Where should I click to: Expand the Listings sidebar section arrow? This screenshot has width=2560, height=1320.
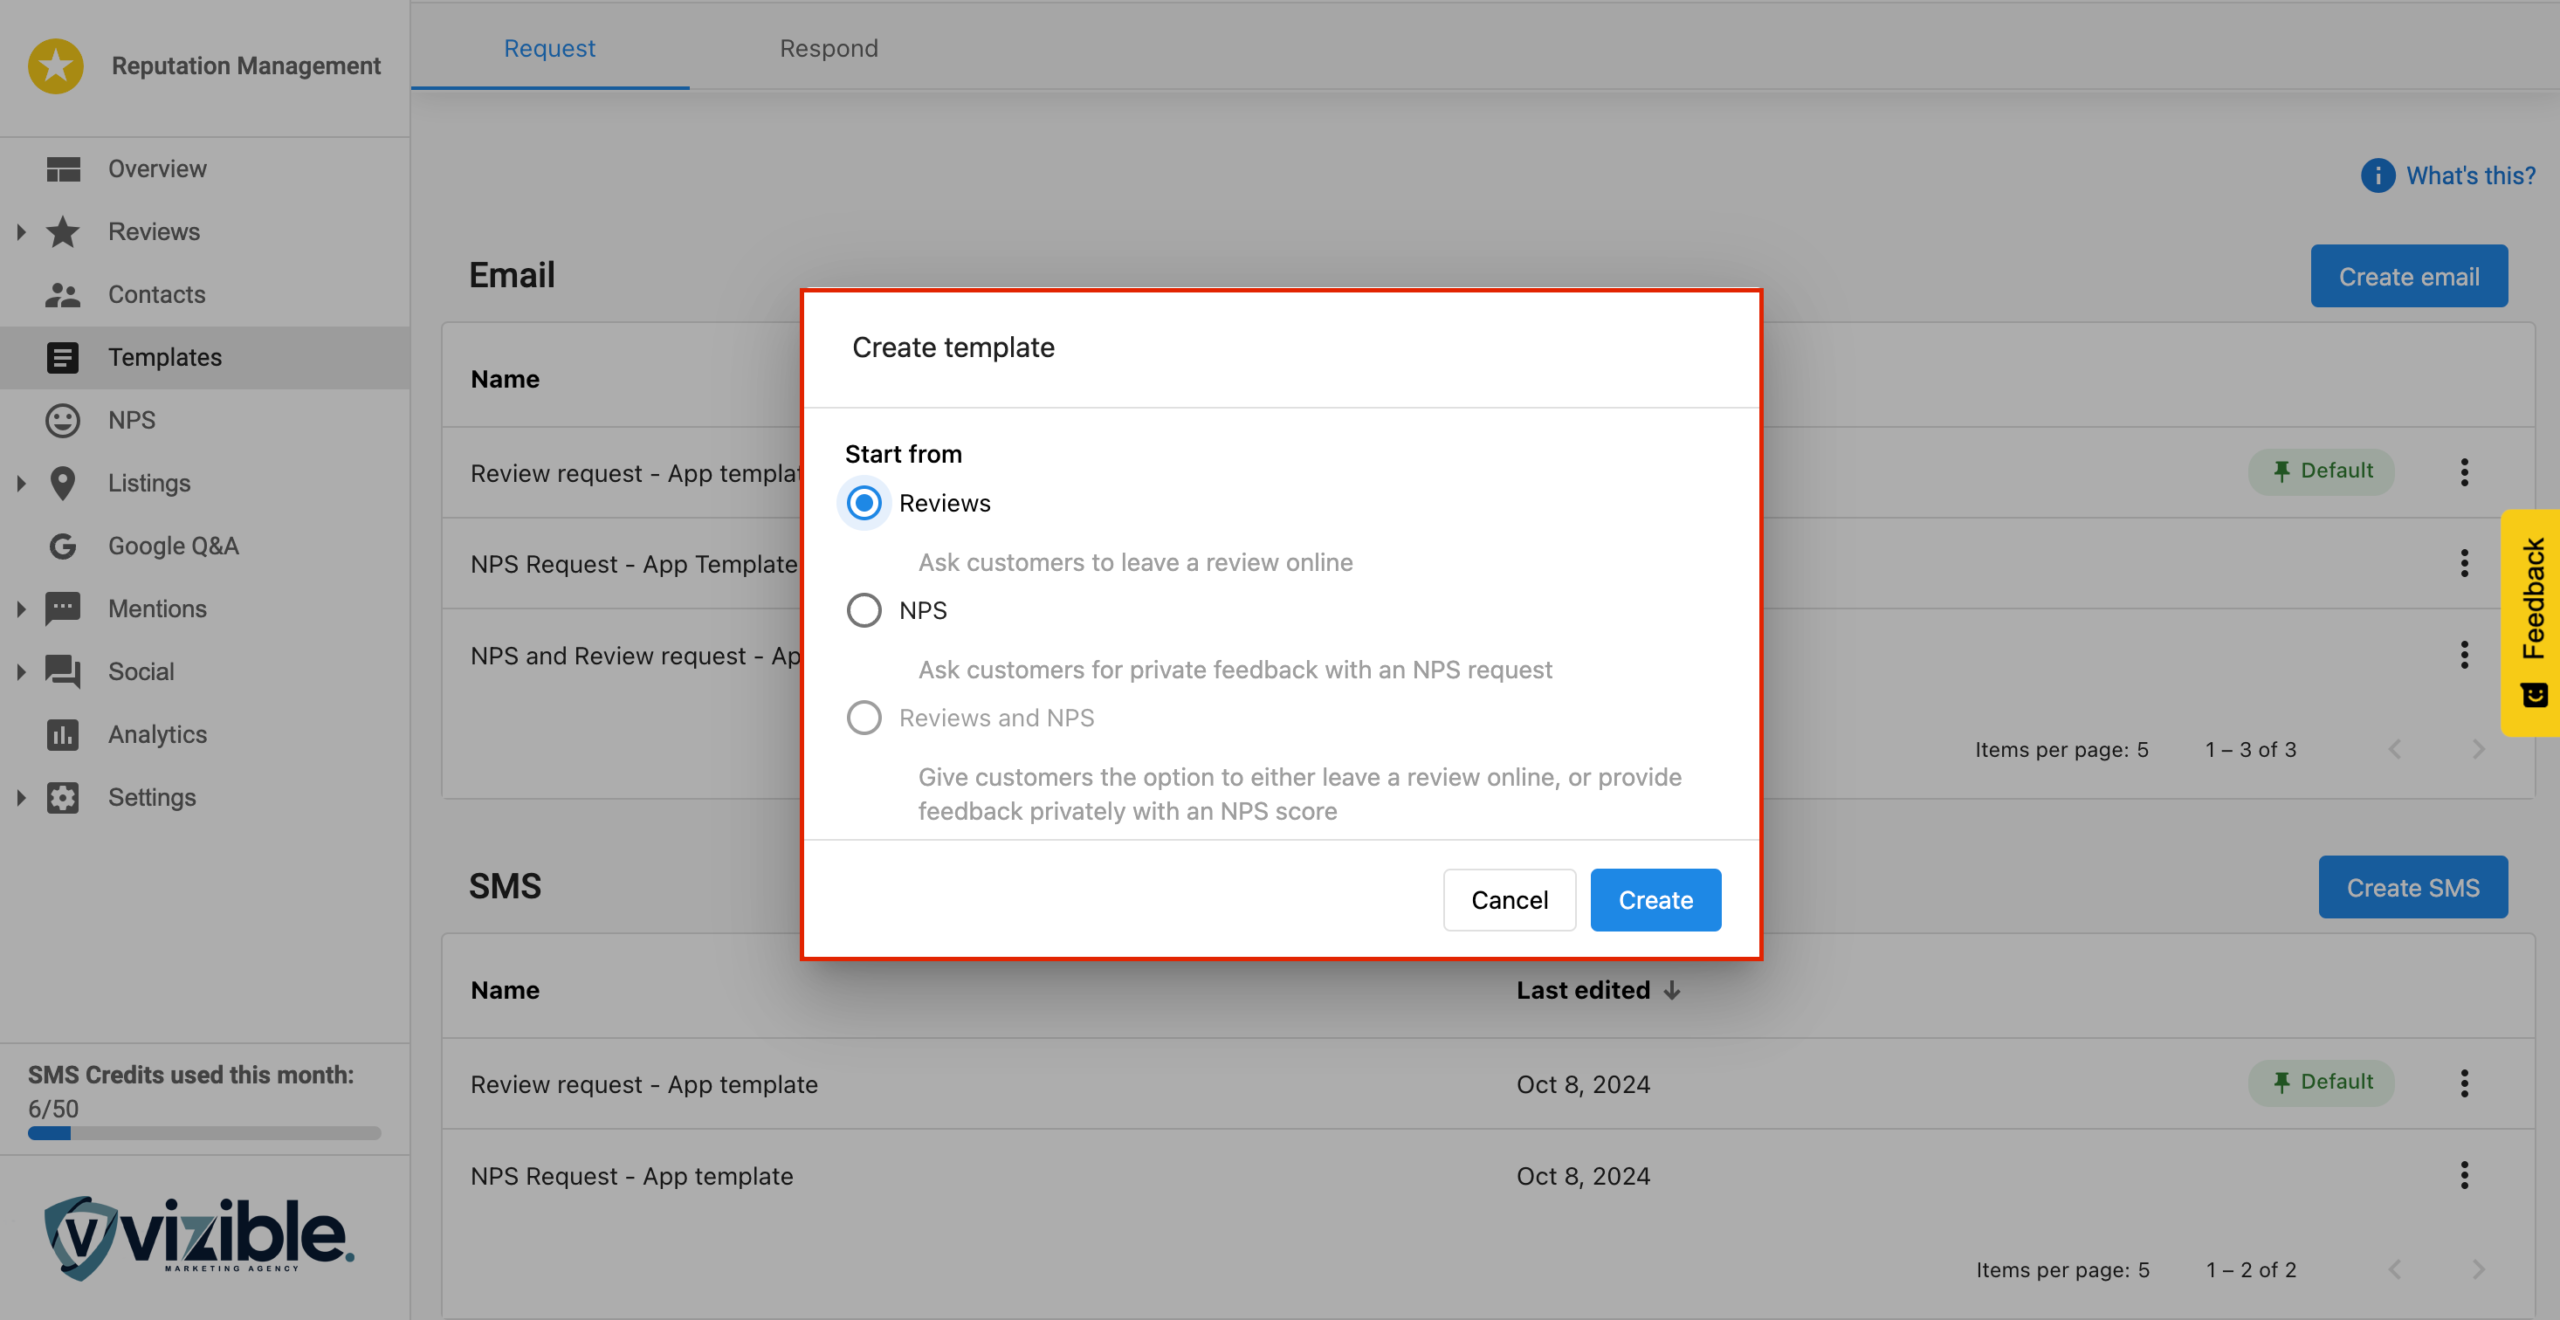21,483
